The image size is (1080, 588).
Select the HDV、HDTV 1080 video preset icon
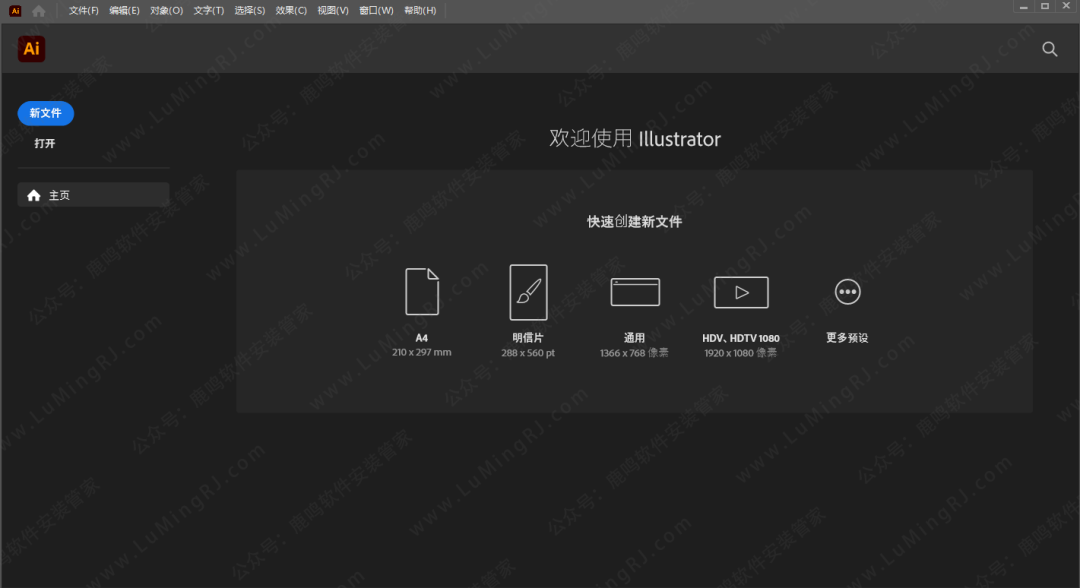pos(740,291)
